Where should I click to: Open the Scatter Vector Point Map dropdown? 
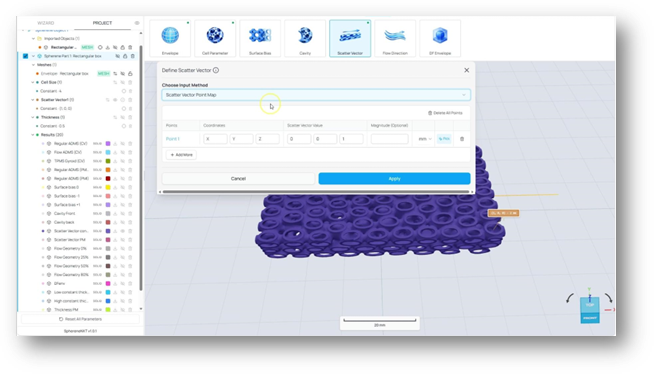[316, 95]
